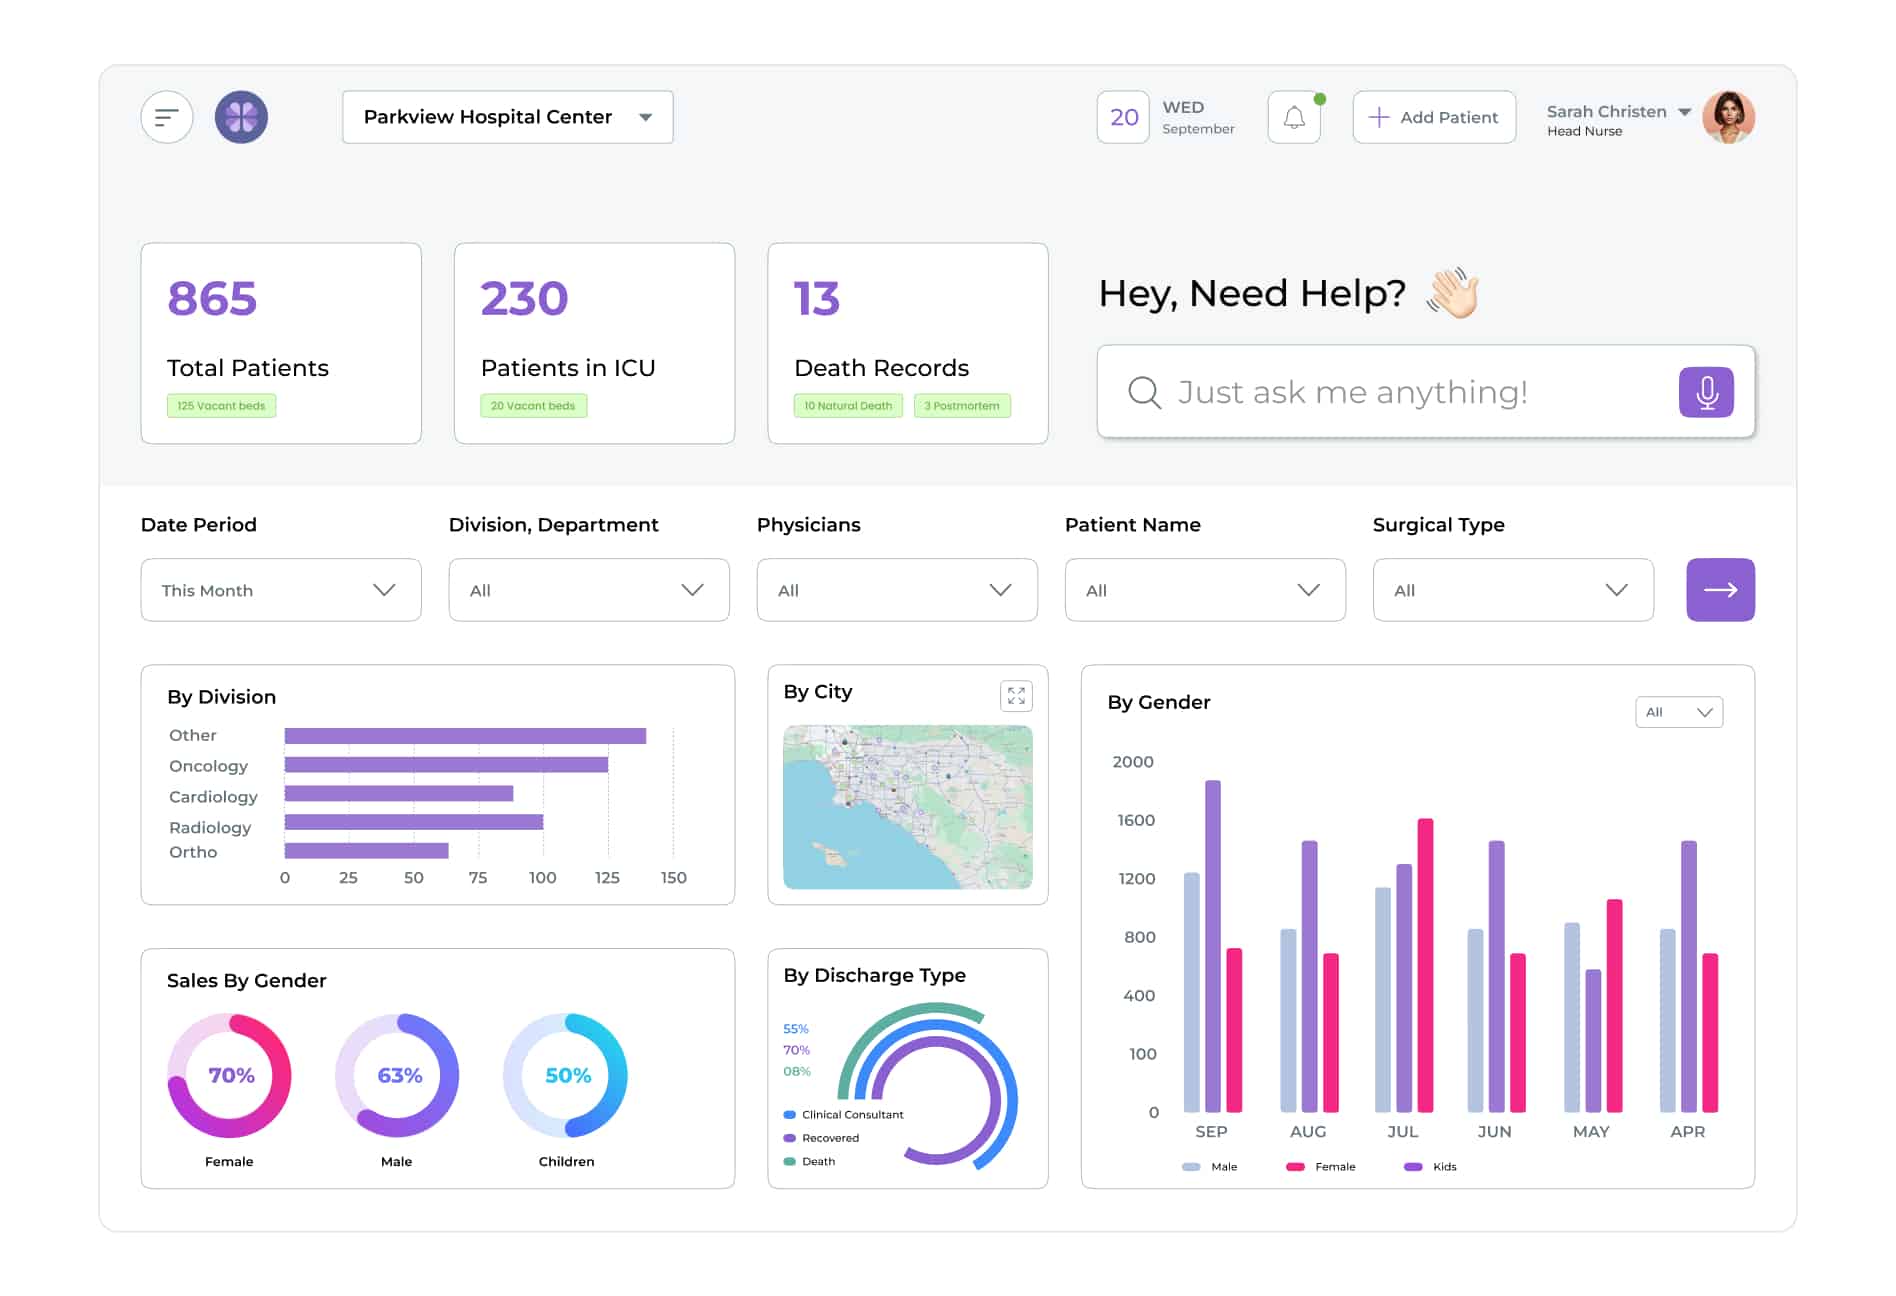The width and height of the screenshot is (1896, 1296).
Task: Open the Parkview Hospital Center selector
Action: tap(507, 116)
